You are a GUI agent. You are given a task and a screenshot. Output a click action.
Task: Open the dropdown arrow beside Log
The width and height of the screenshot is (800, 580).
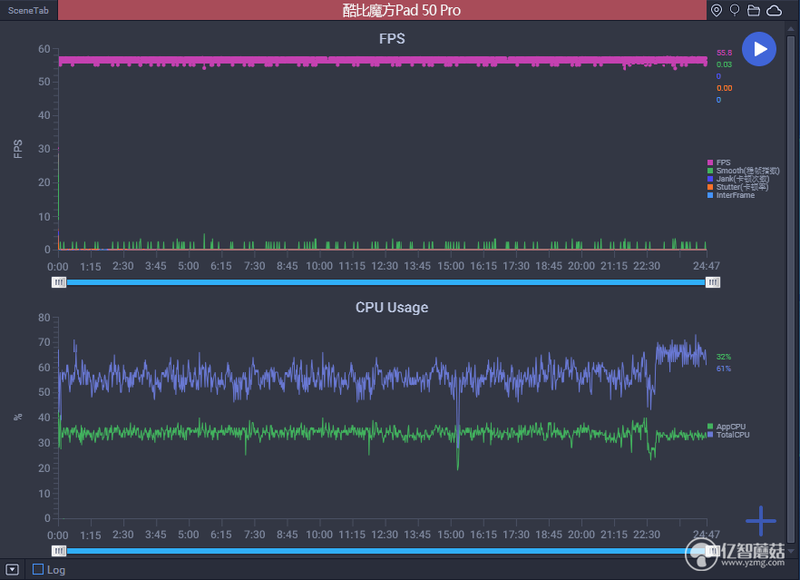[12, 569]
